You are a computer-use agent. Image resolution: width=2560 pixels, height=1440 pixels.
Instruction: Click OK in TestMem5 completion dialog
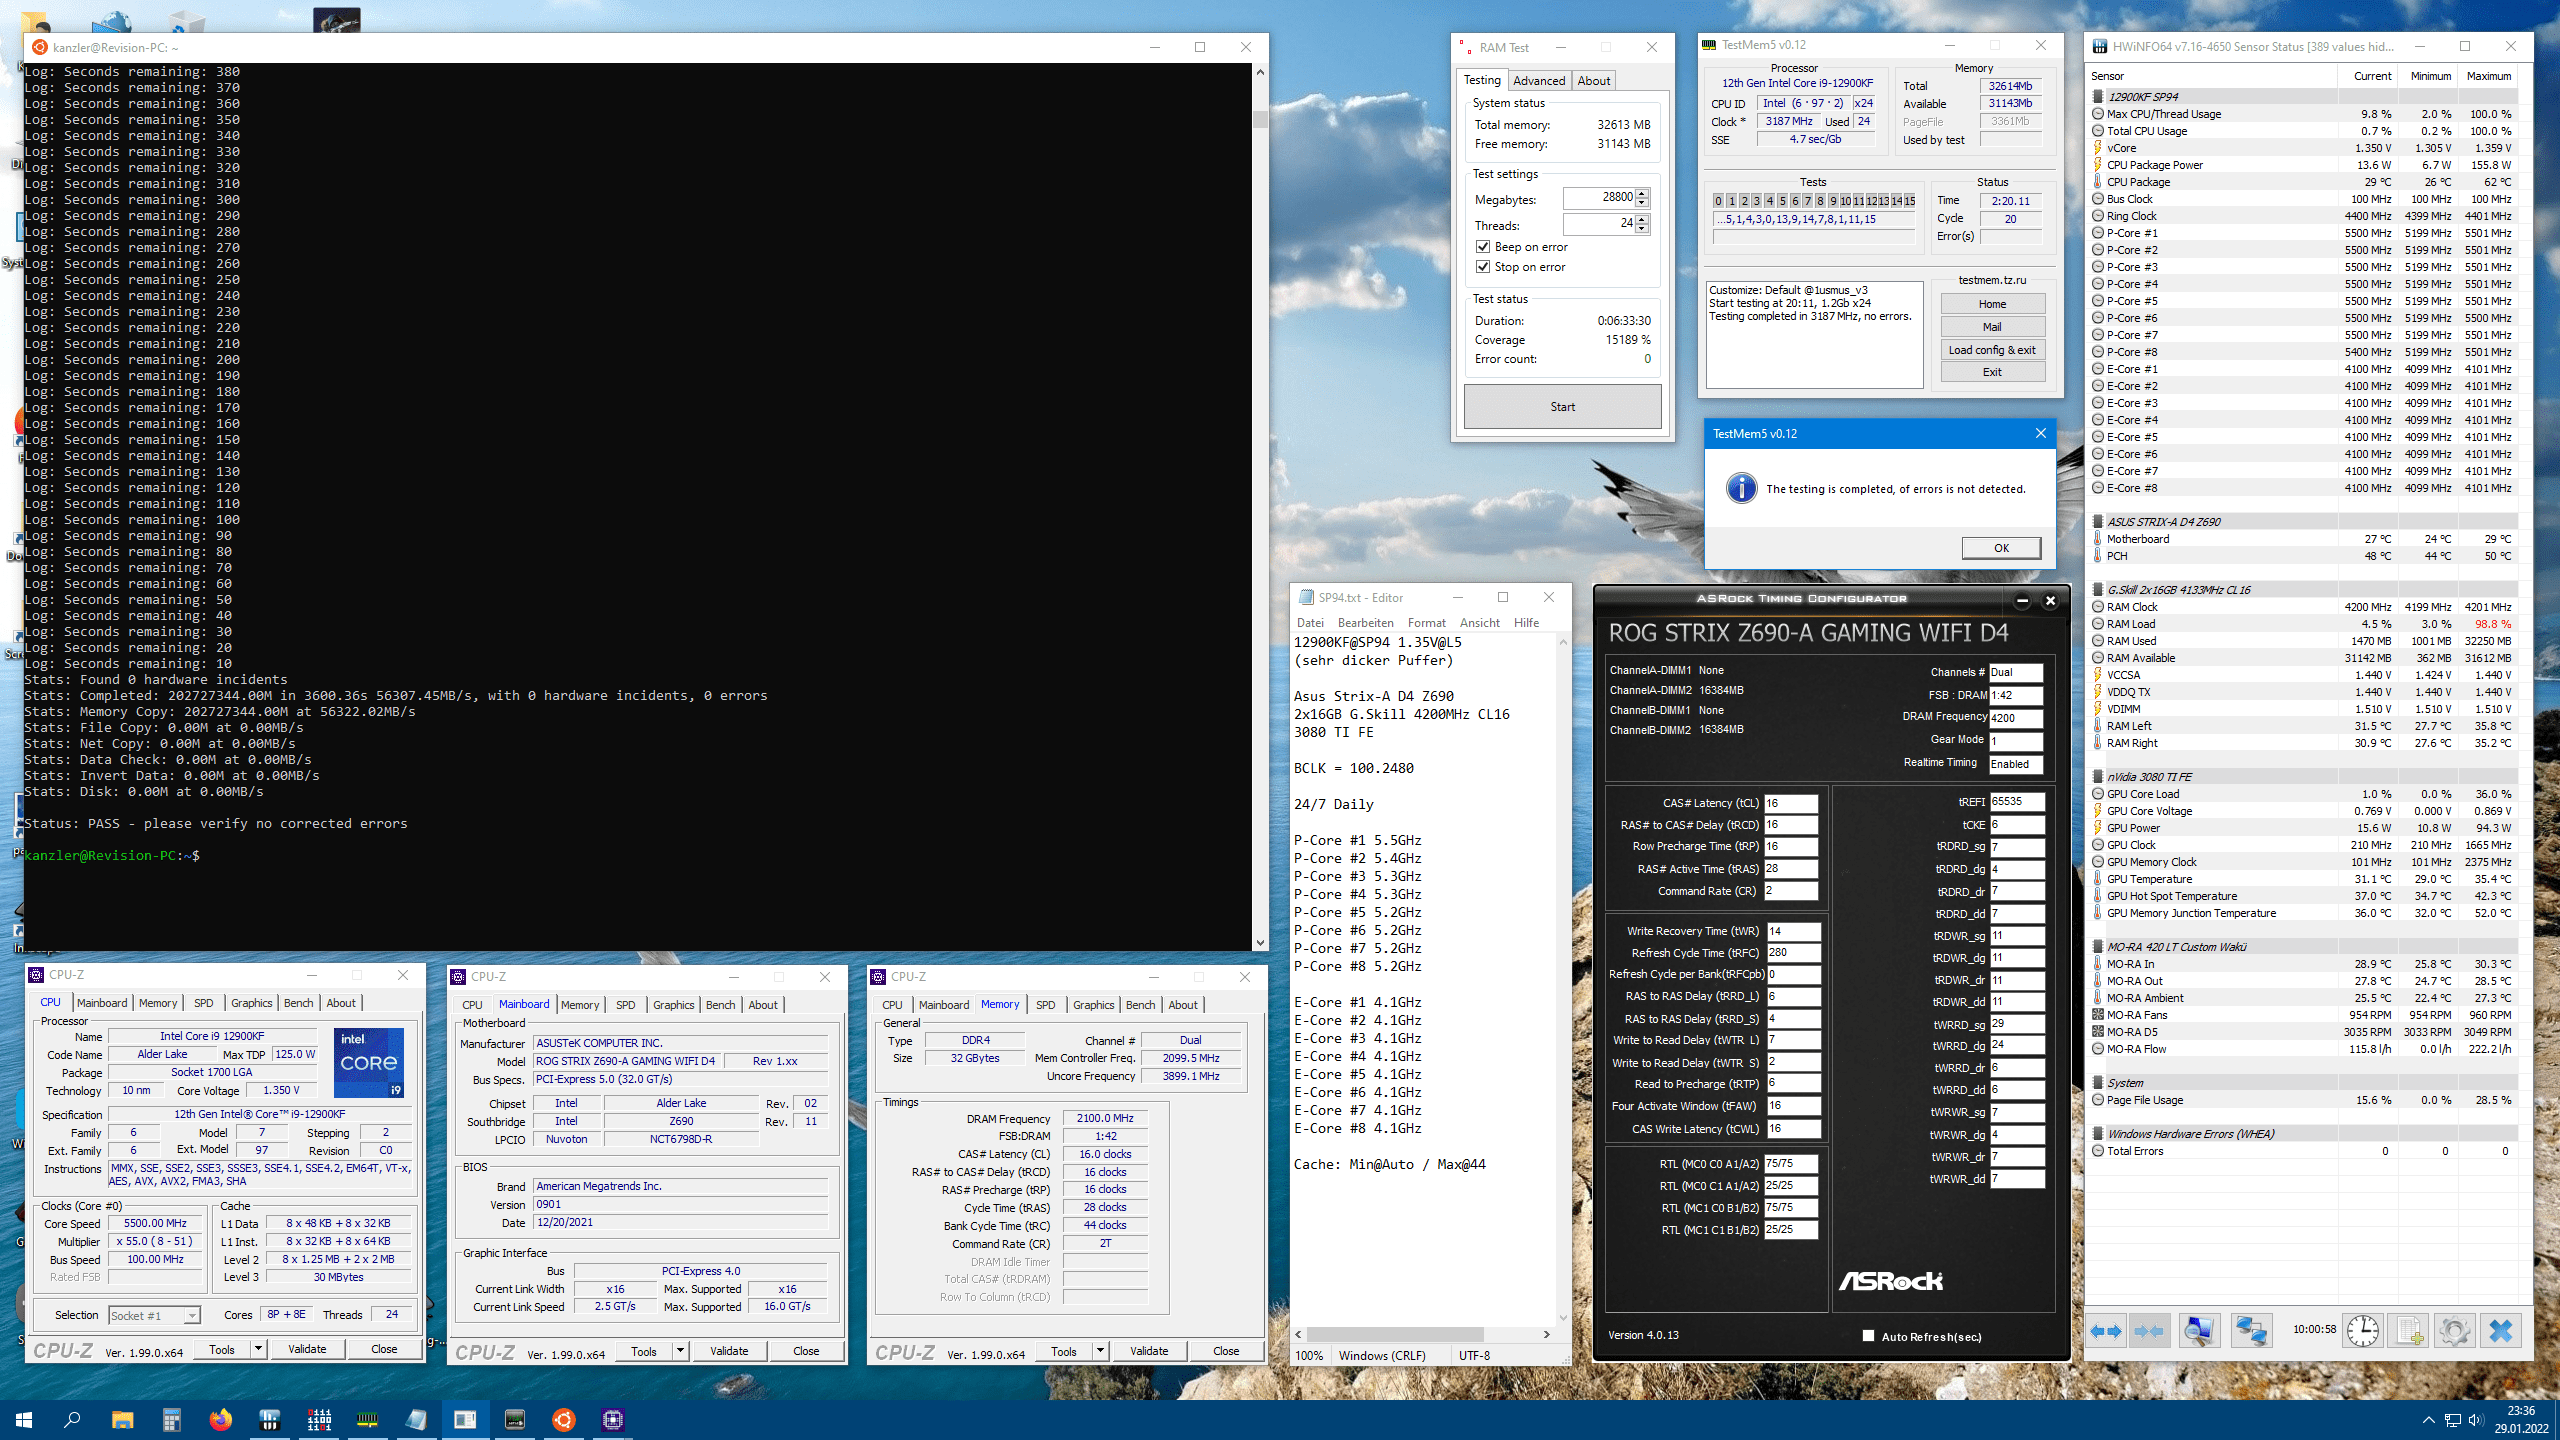click(2001, 548)
